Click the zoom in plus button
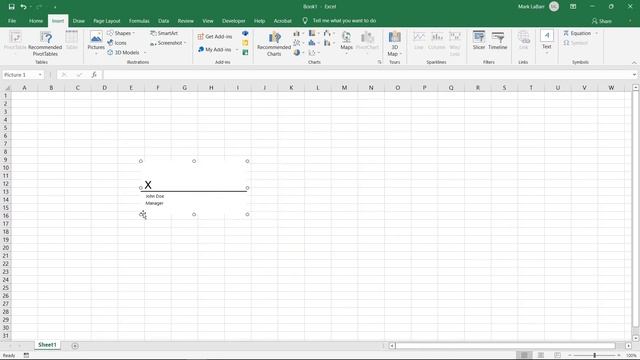Viewport: 640px width, 360px height. [x=619, y=355]
